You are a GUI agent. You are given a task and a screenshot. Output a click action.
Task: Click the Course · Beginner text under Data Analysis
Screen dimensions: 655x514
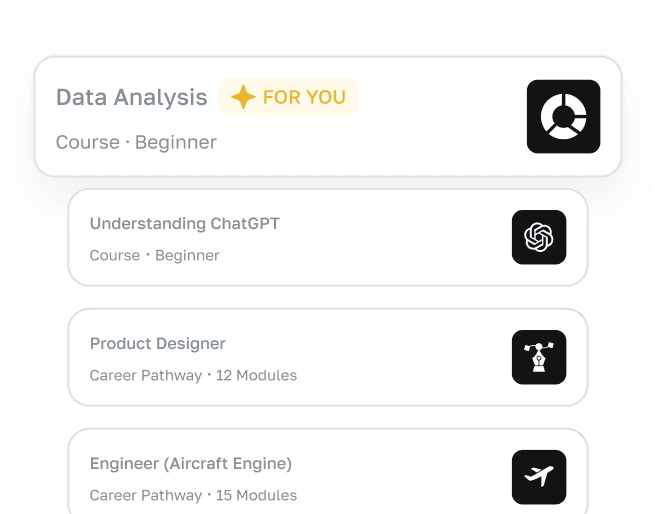(136, 142)
